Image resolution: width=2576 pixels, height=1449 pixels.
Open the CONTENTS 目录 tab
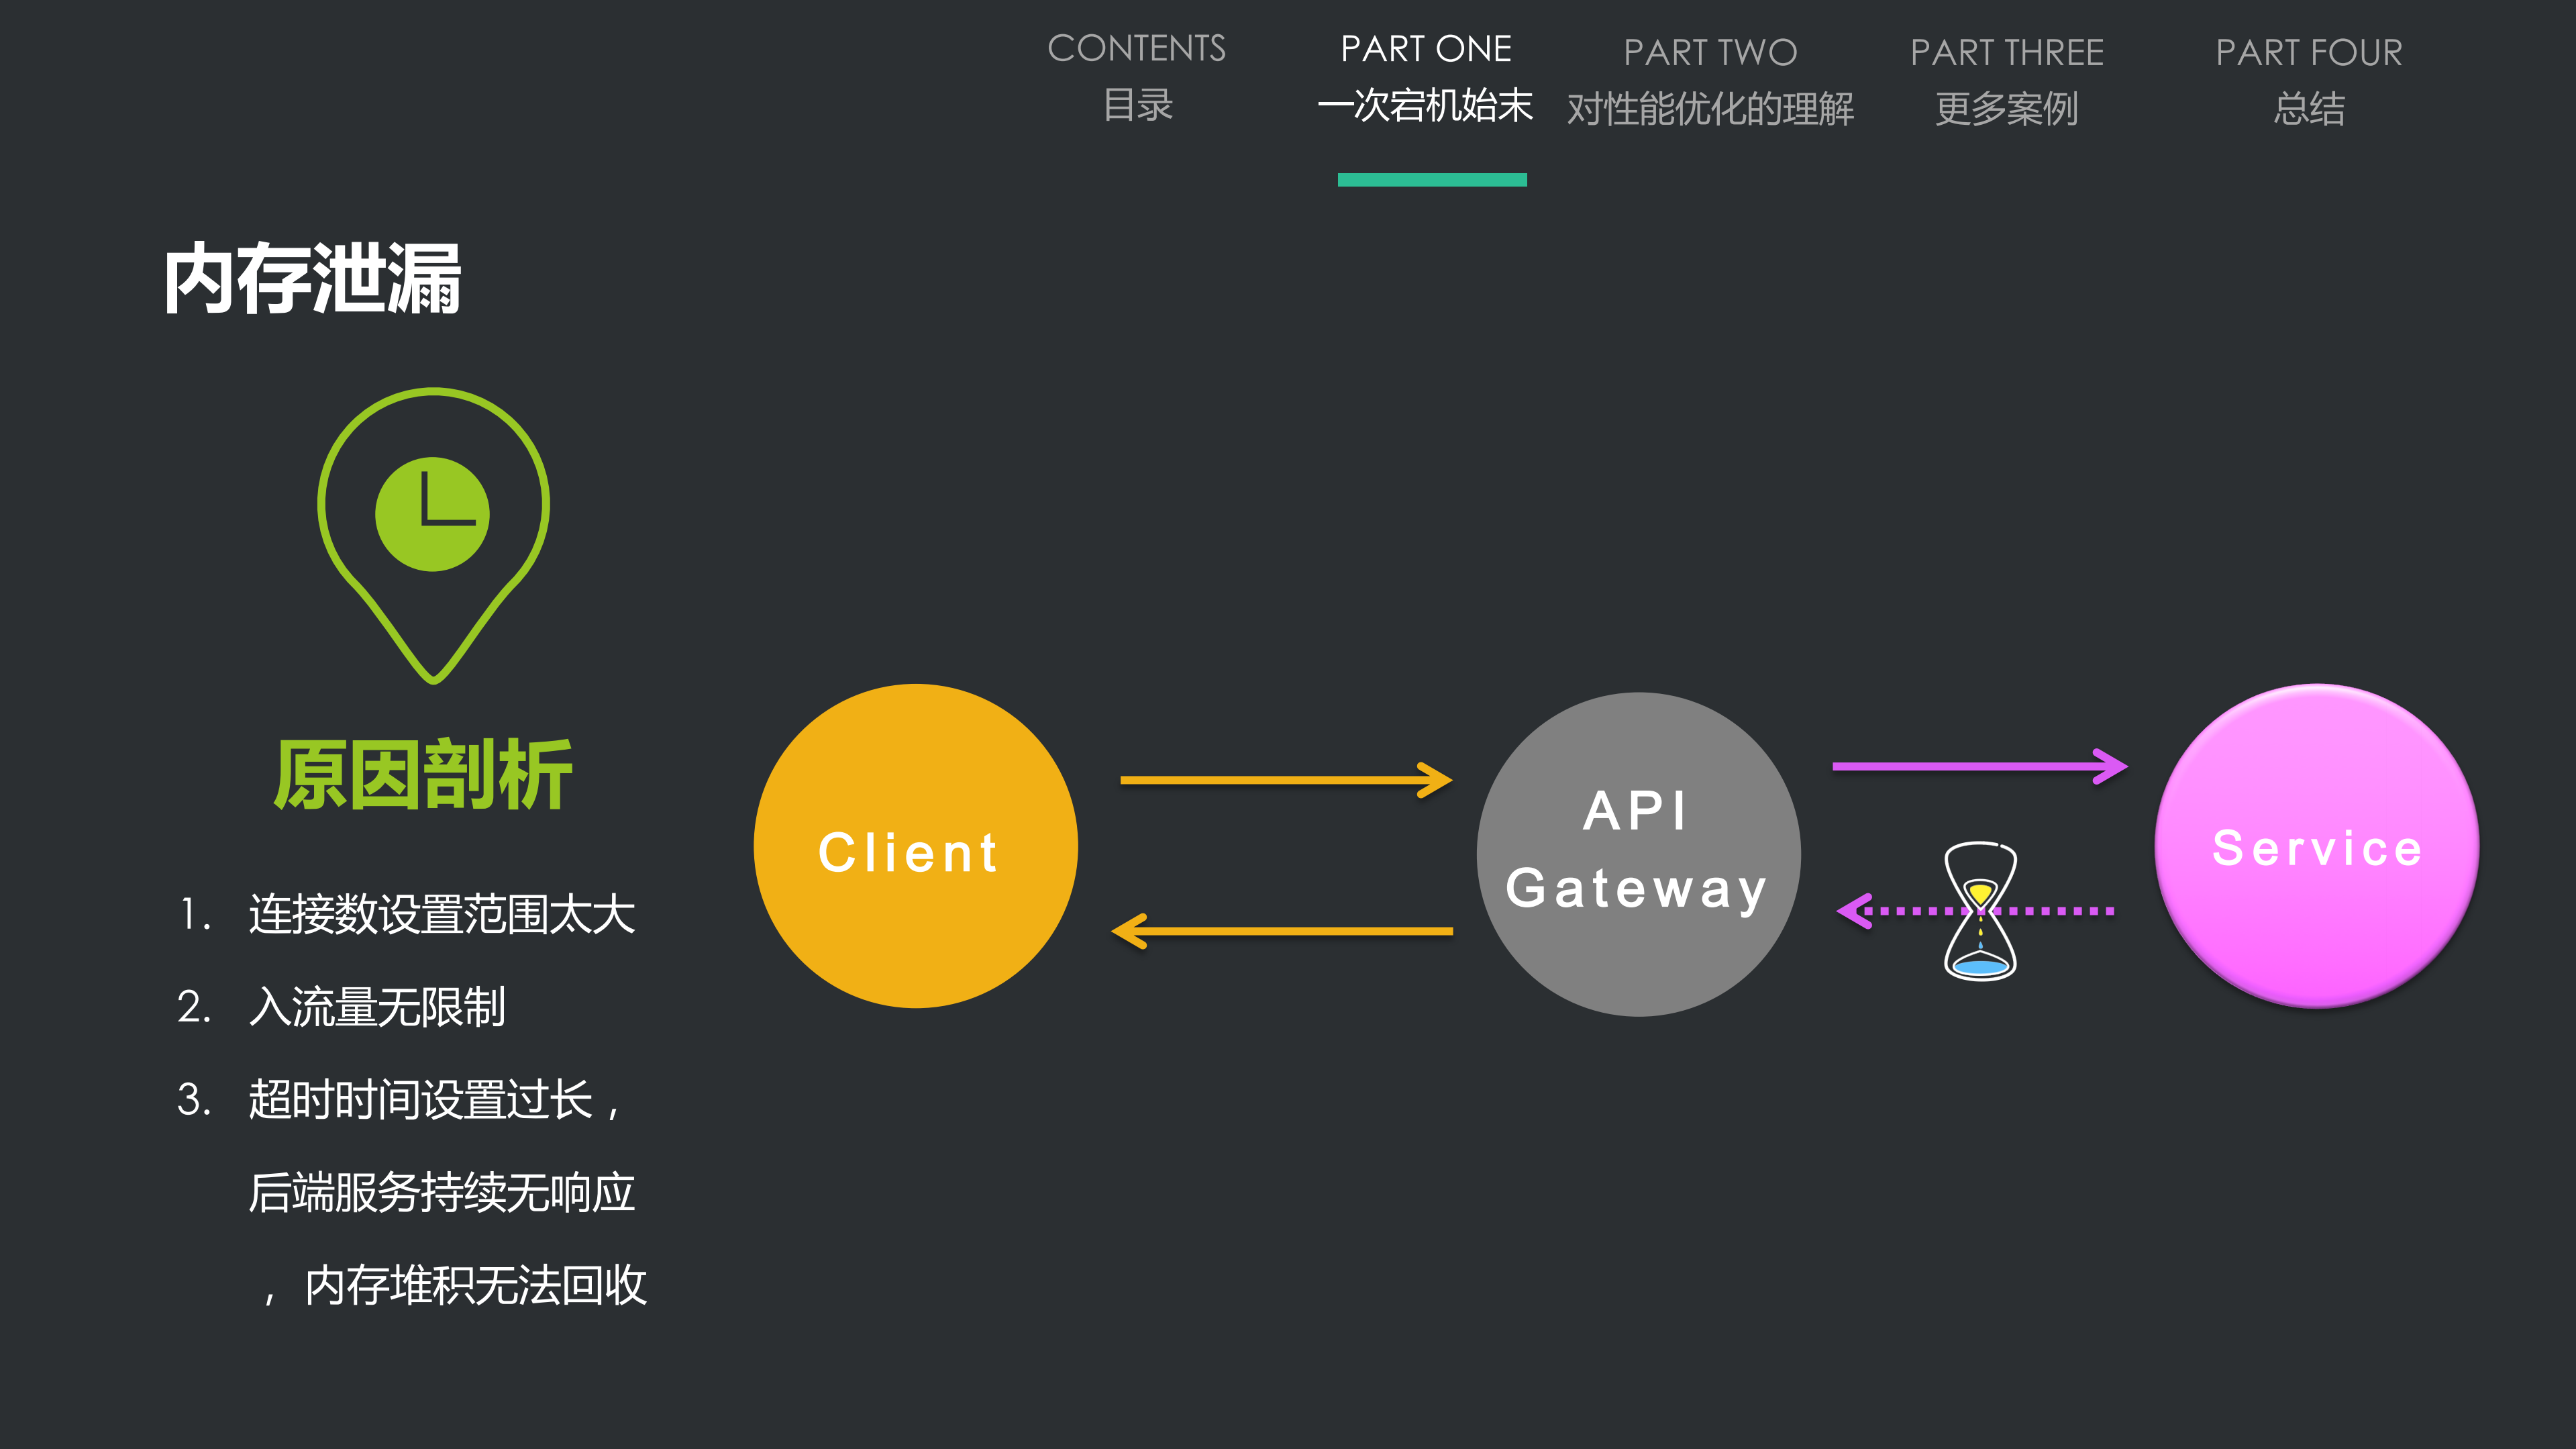[x=1137, y=76]
